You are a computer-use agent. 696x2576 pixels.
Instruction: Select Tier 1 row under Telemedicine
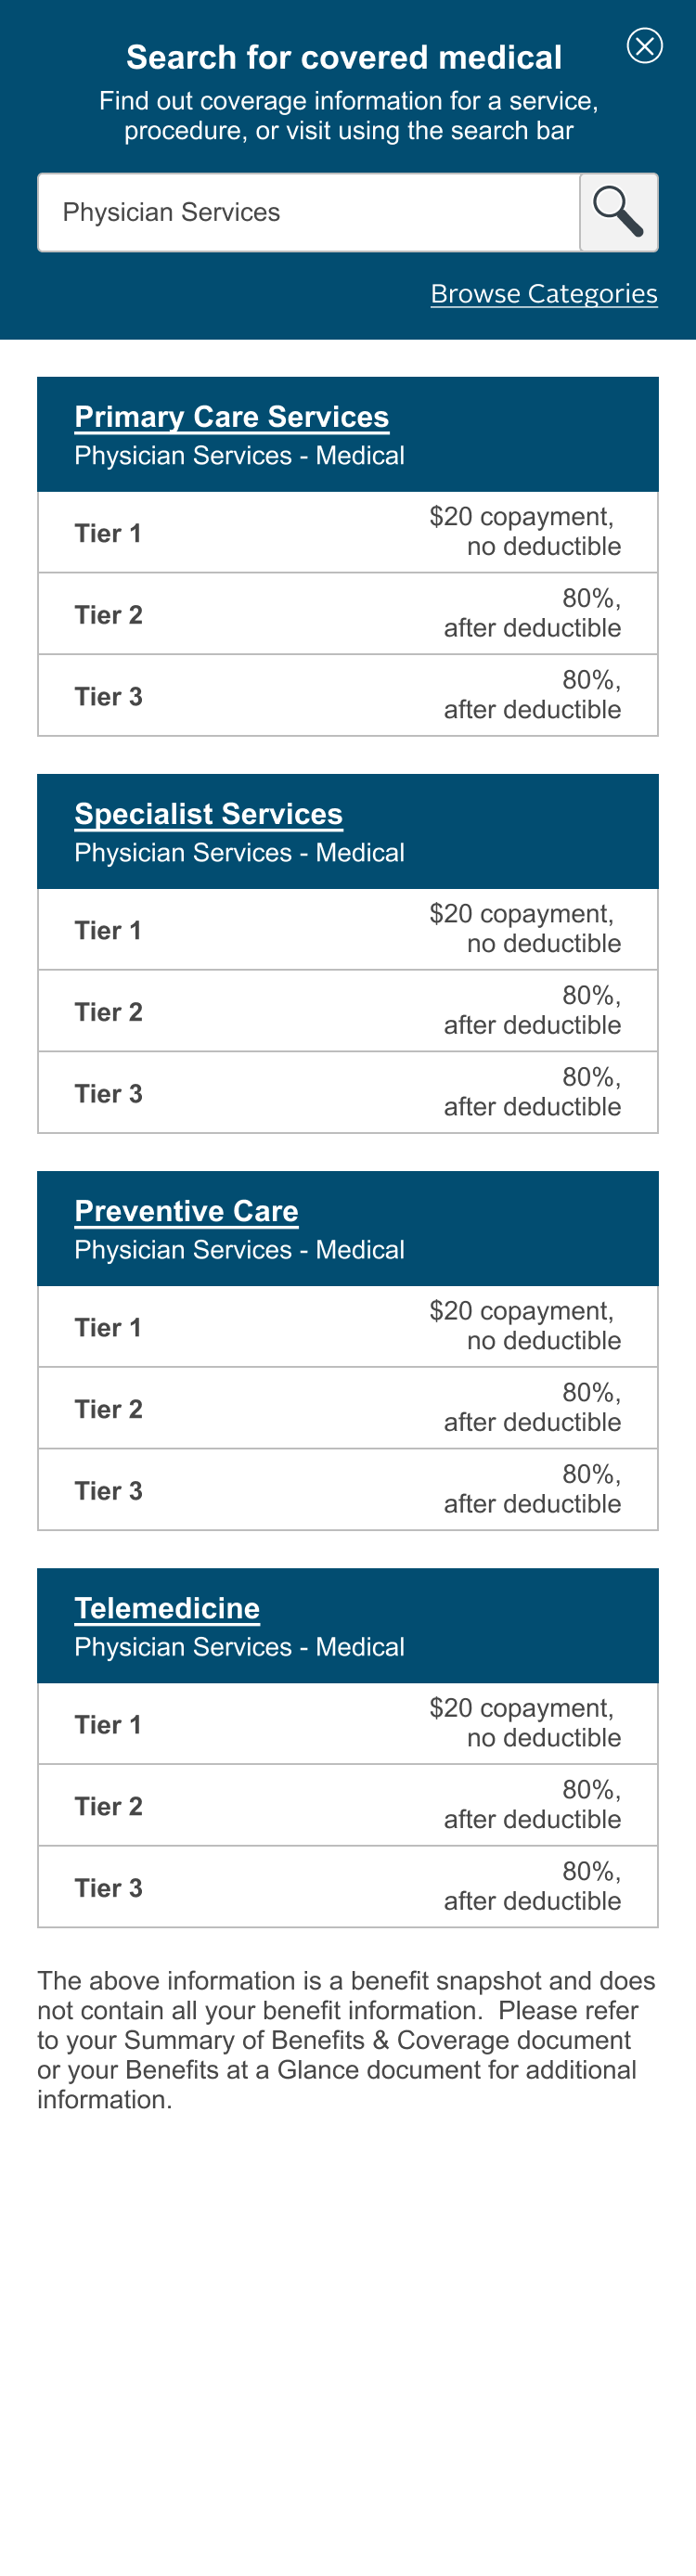pyautogui.click(x=347, y=1723)
